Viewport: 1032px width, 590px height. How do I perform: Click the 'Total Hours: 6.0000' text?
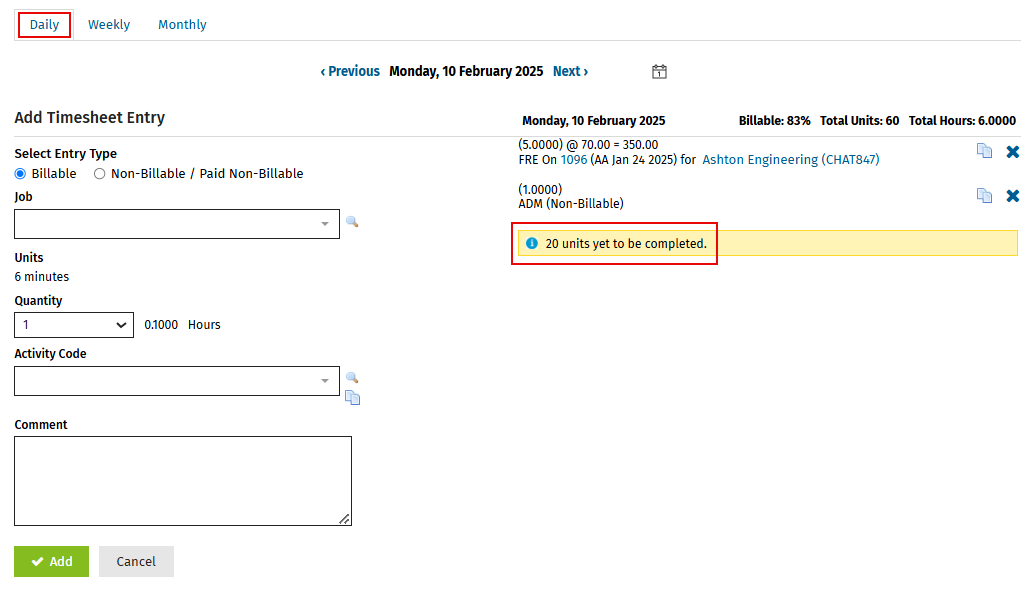click(x=962, y=121)
